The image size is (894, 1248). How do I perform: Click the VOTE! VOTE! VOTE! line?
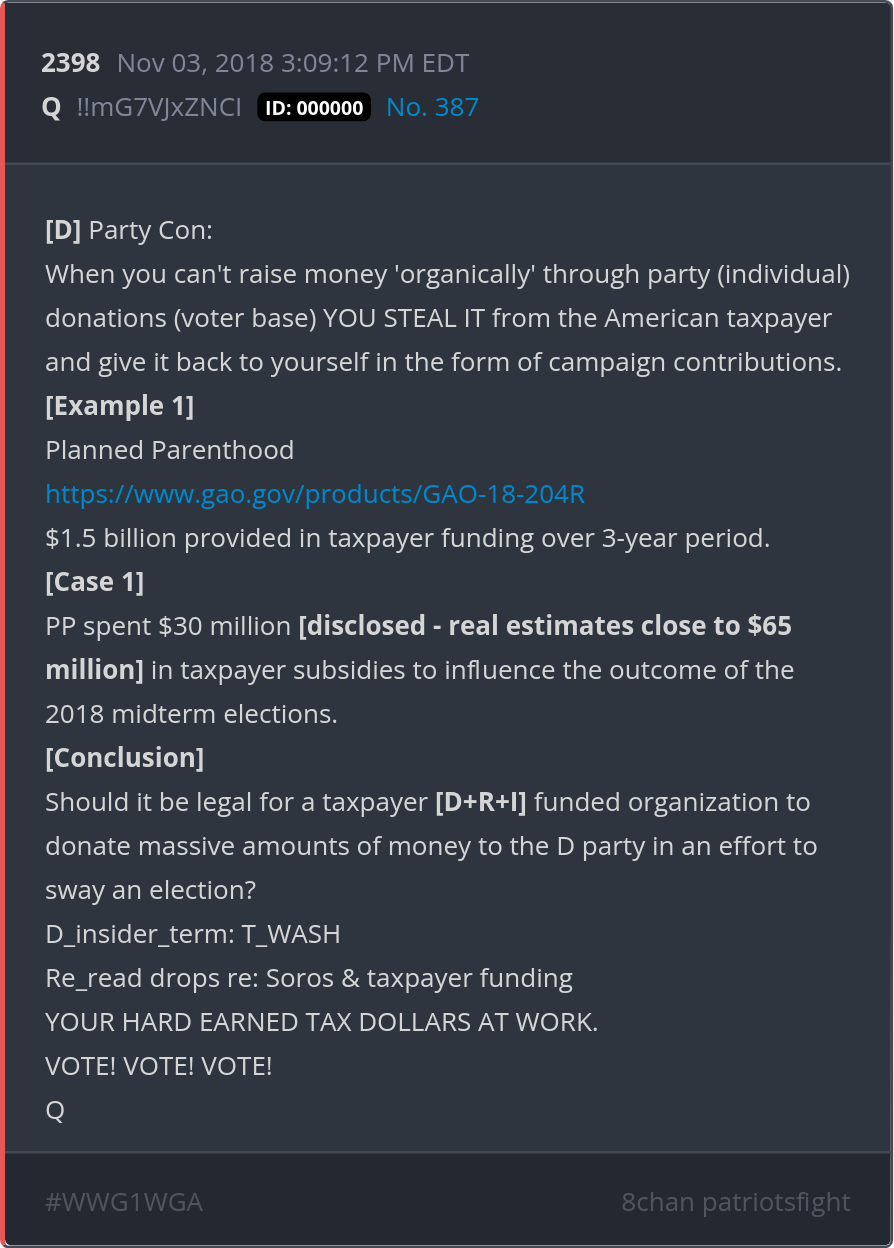[159, 1066]
